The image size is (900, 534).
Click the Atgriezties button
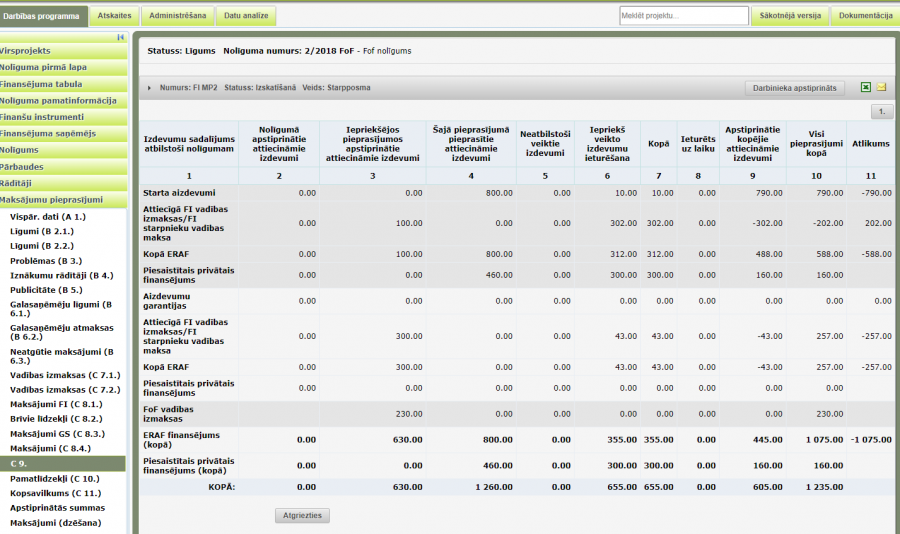pyautogui.click(x=302, y=516)
